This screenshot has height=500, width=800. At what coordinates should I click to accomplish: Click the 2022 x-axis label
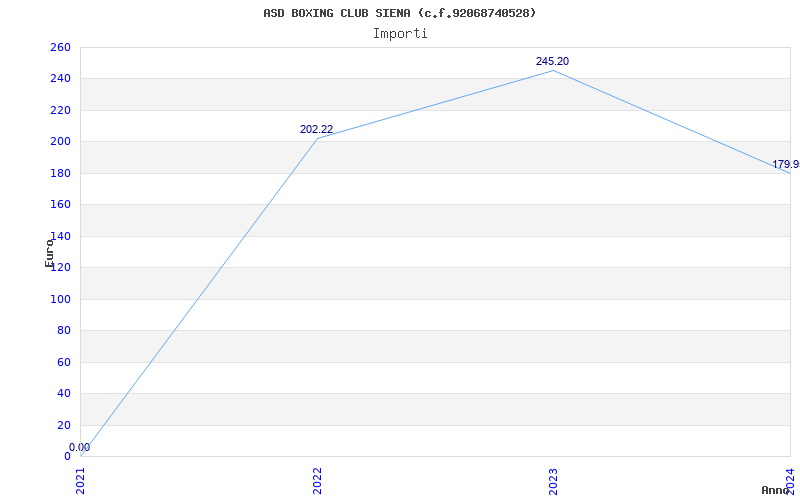coord(317,481)
